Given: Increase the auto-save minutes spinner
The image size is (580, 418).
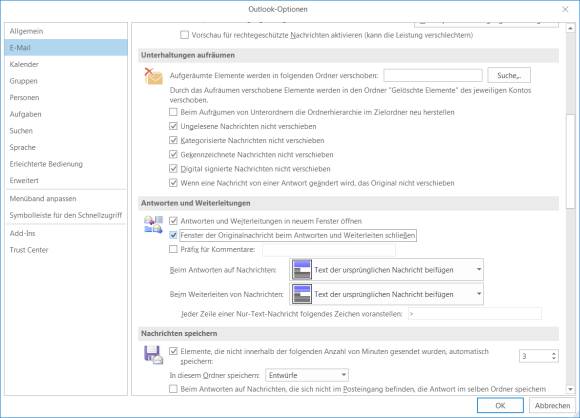Looking at the screenshot, I should click(553, 353).
